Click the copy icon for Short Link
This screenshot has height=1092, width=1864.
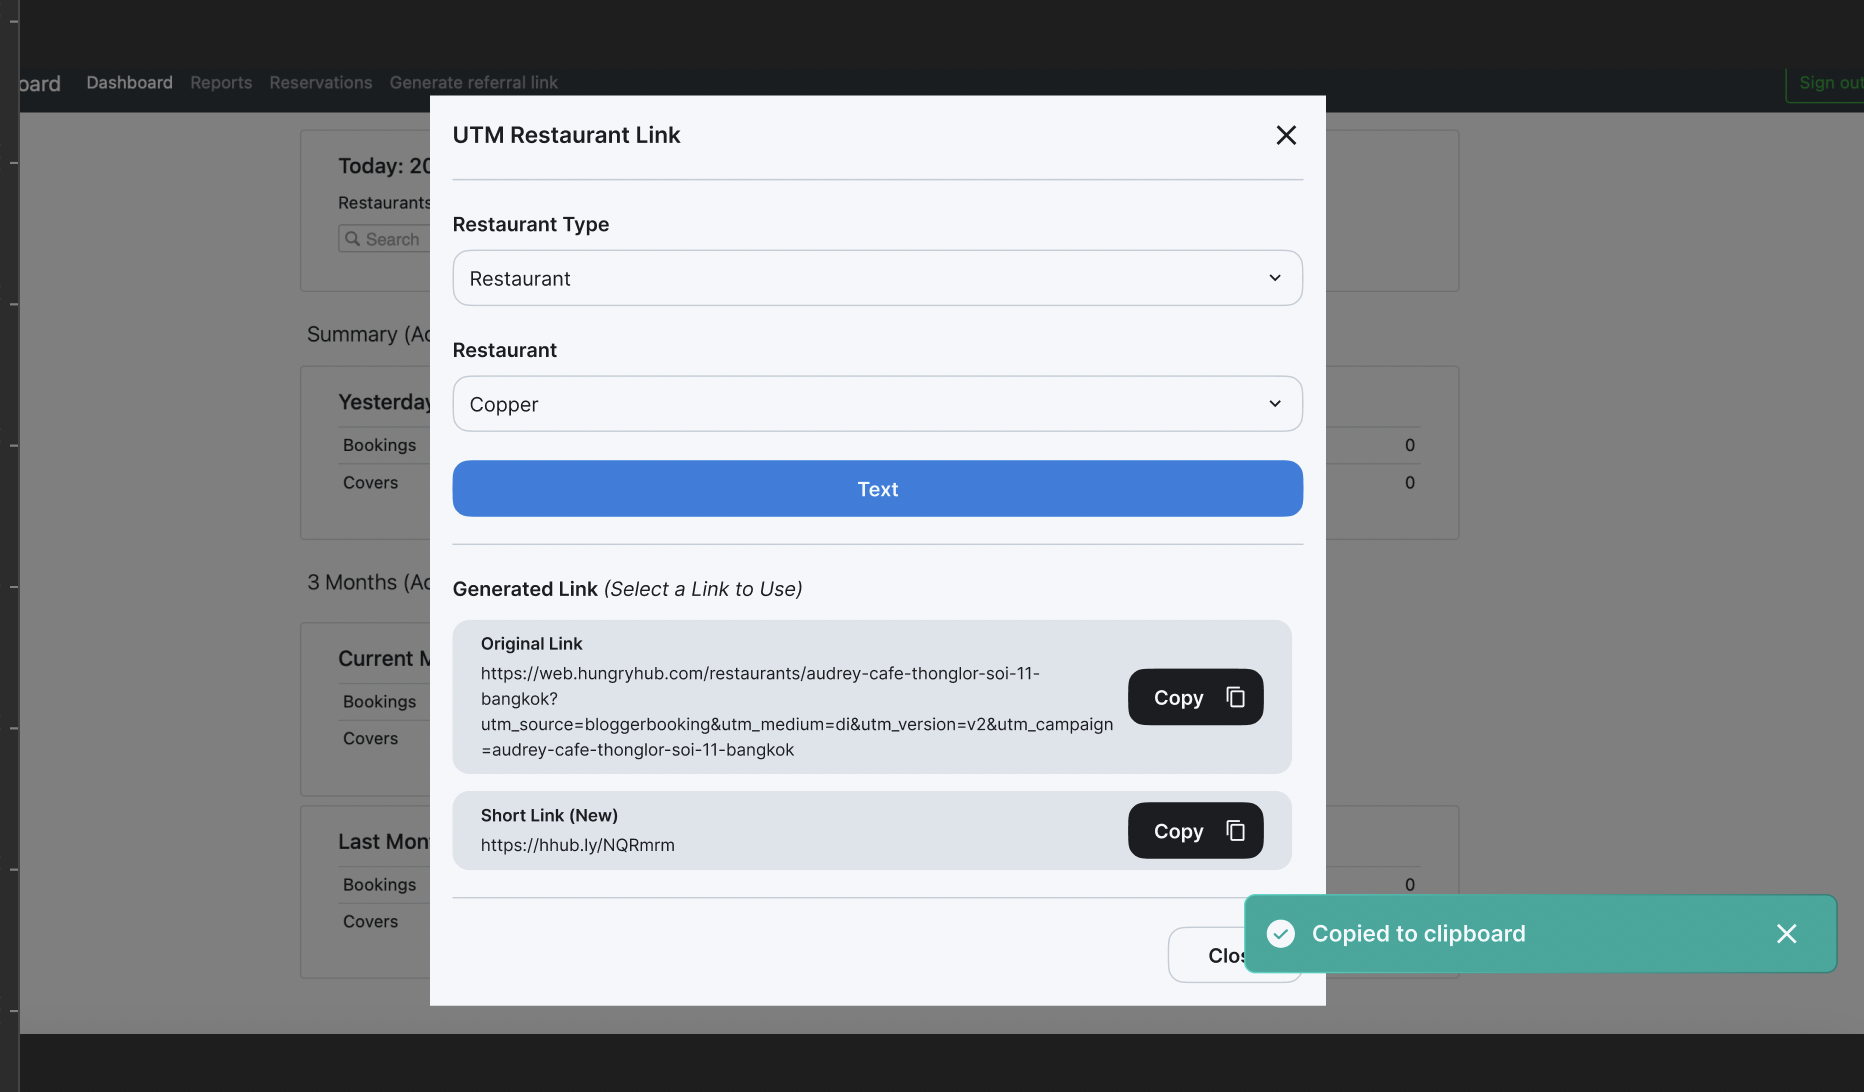coord(1235,831)
